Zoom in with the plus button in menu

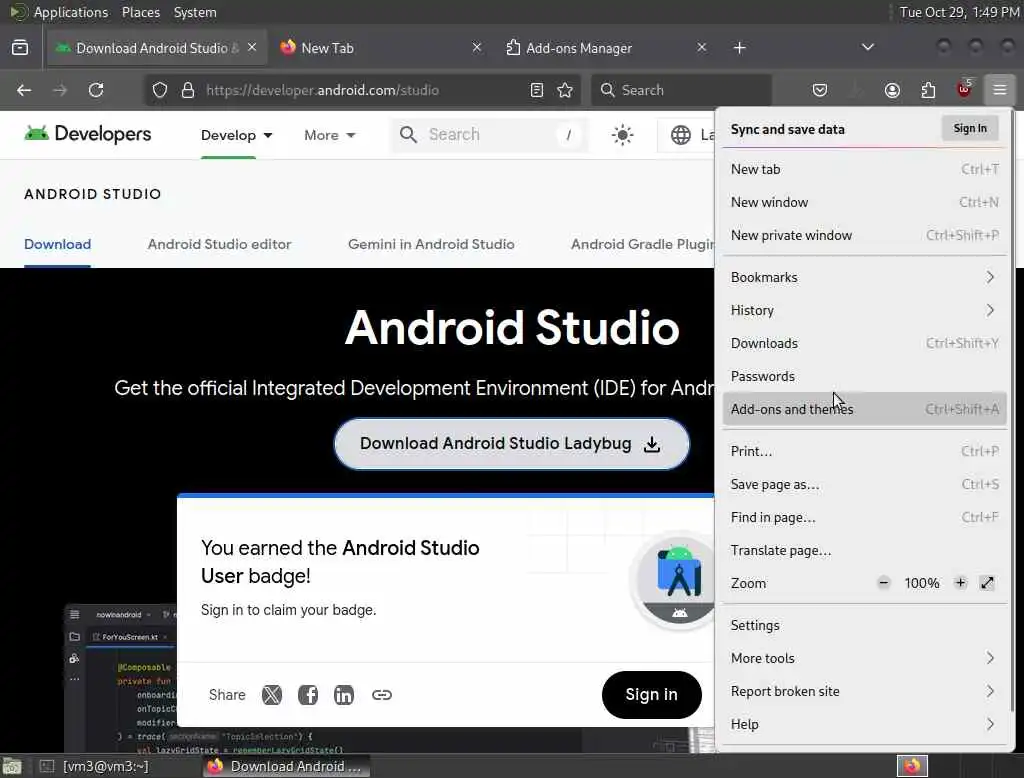pos(960,583)
